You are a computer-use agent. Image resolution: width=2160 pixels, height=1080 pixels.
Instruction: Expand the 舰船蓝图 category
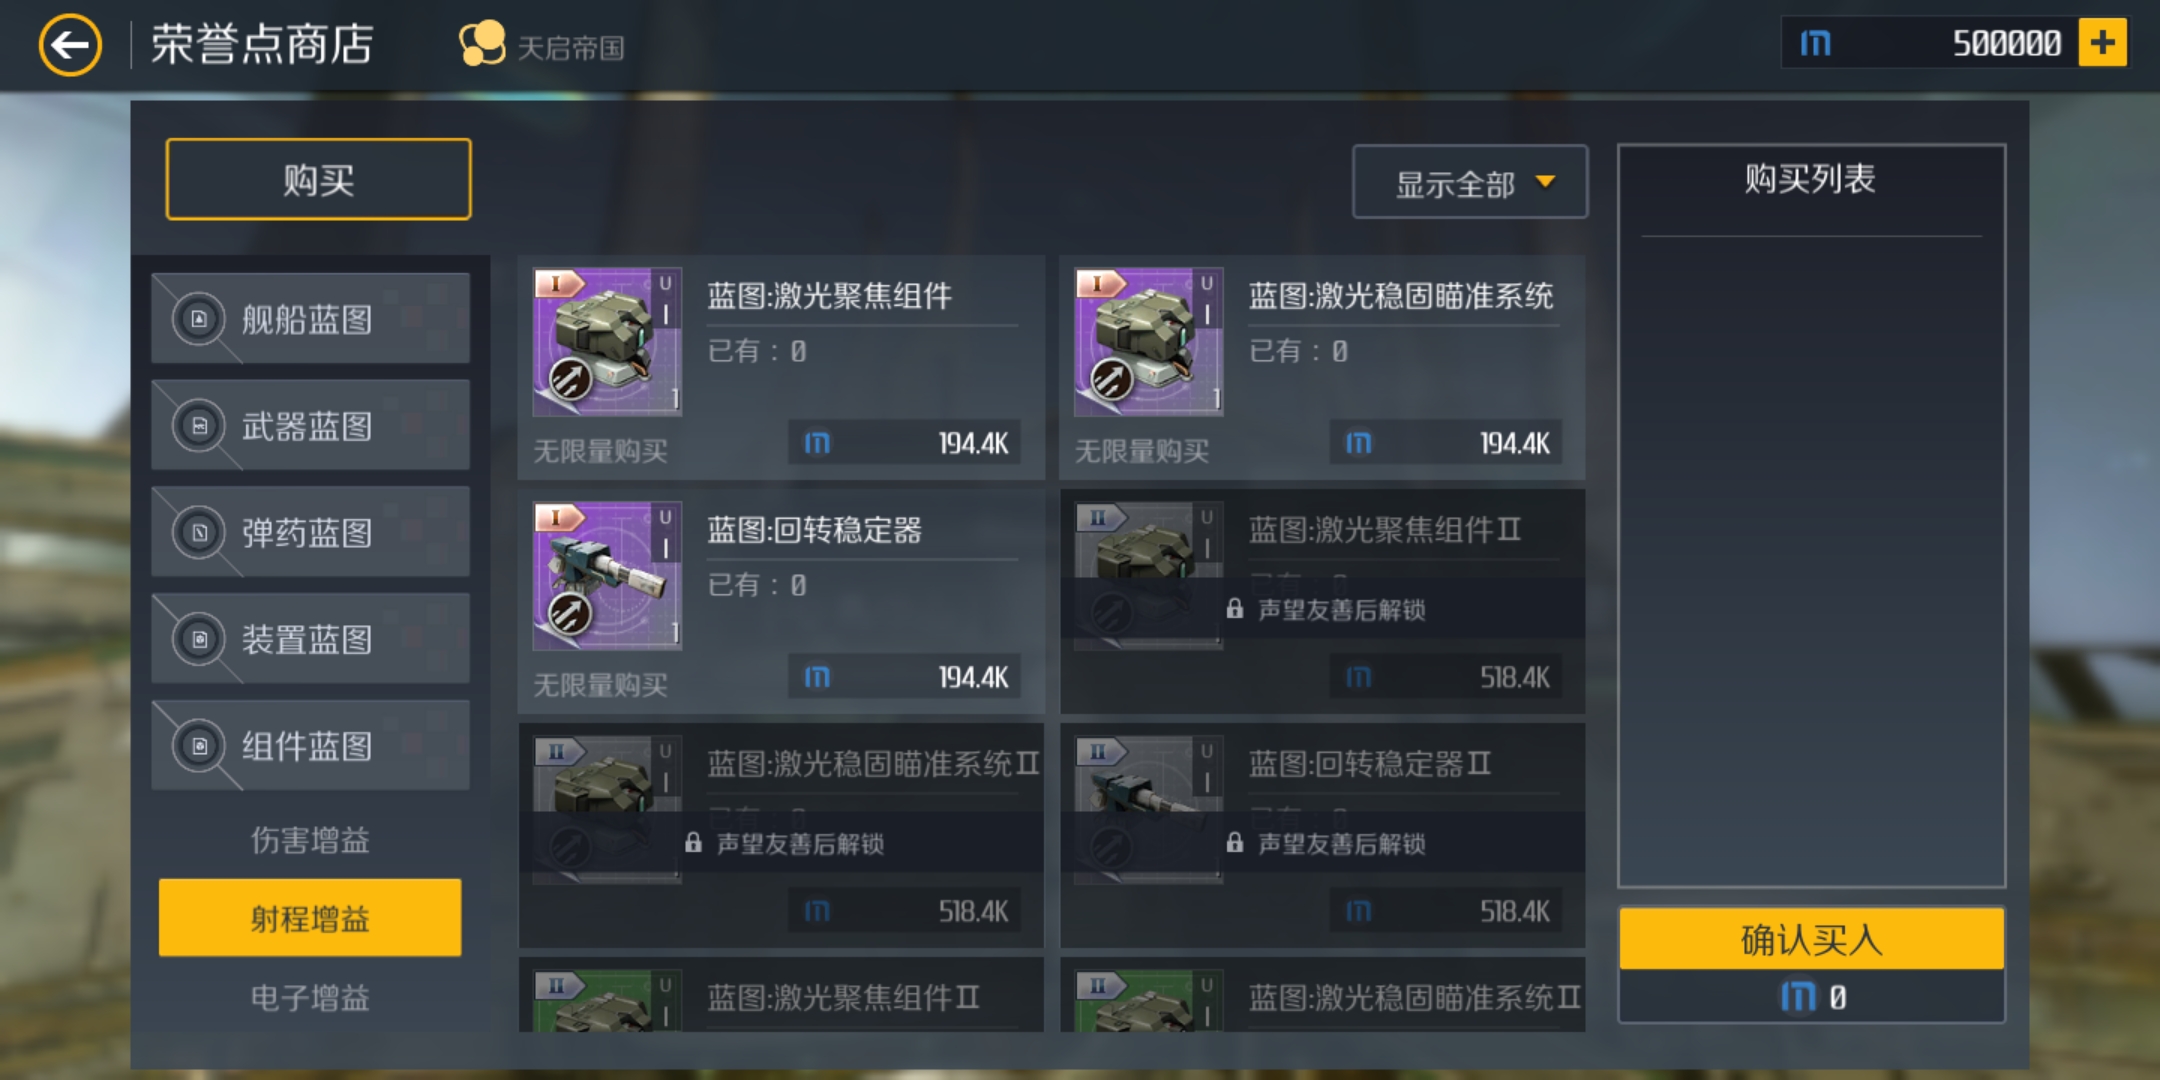click(x=310, y=319)
